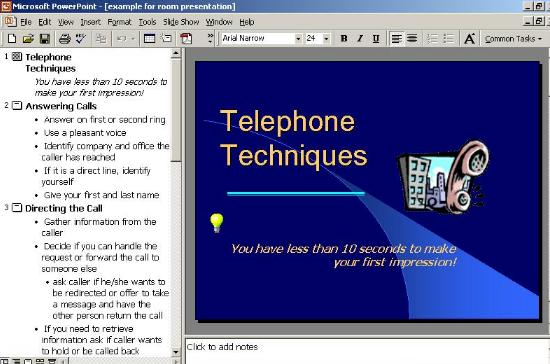This screenshot has width=550, height=364.
Task: Create a new presentation with New icon
Action: coord(12,39)
